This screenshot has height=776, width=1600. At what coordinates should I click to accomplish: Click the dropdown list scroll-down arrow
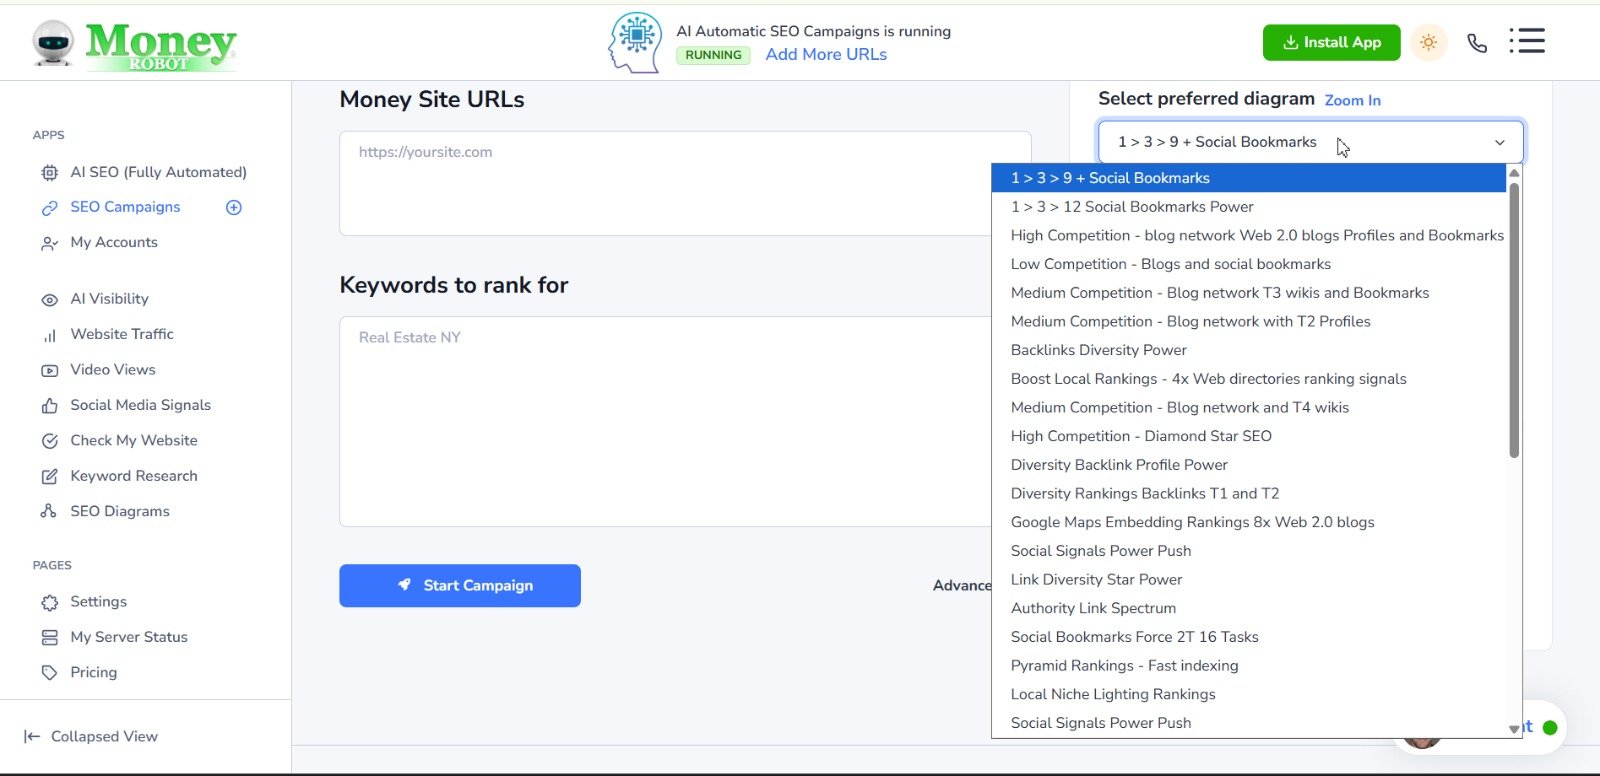[x=1514, y=729]
